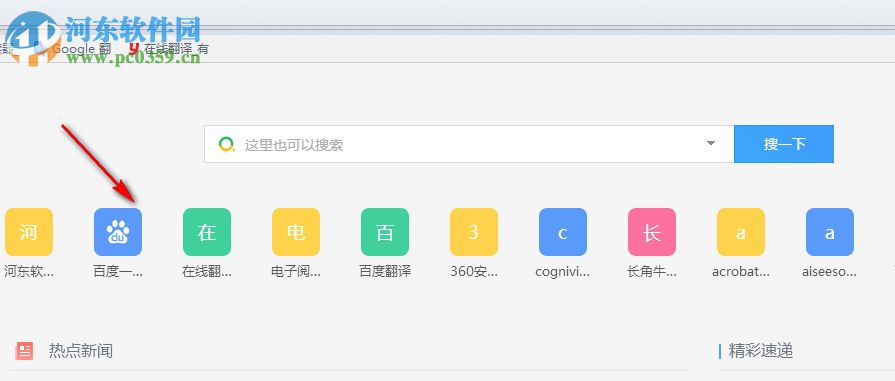Open the yellow 电 shortcut tile
The height and width of the screenshot is (381, 895).
click(x=296, y=232)
